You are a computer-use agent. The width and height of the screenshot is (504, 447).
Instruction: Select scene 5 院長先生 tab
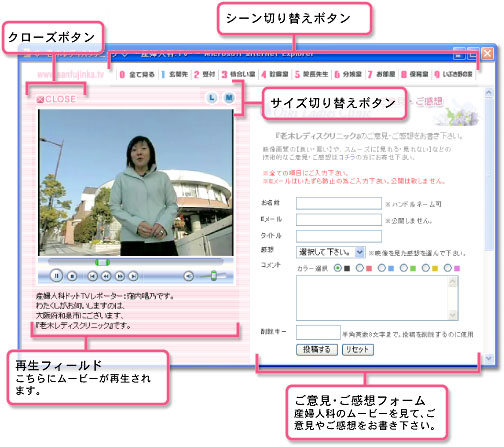click(x=312, y=74)
